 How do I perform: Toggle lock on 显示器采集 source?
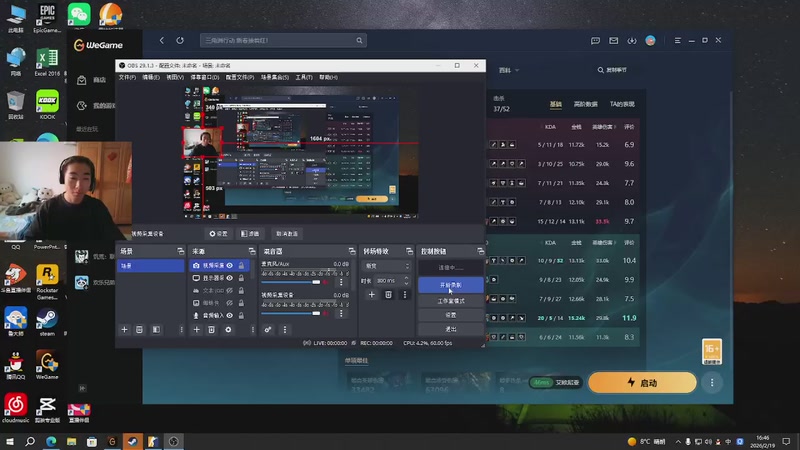point(241,278)
